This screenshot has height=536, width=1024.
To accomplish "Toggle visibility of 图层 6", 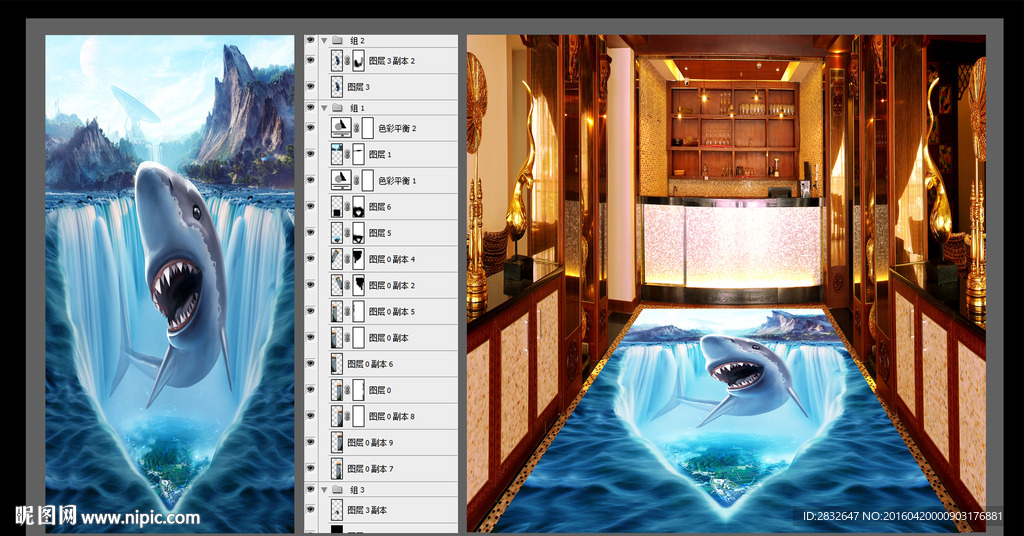I will point(311,206).
